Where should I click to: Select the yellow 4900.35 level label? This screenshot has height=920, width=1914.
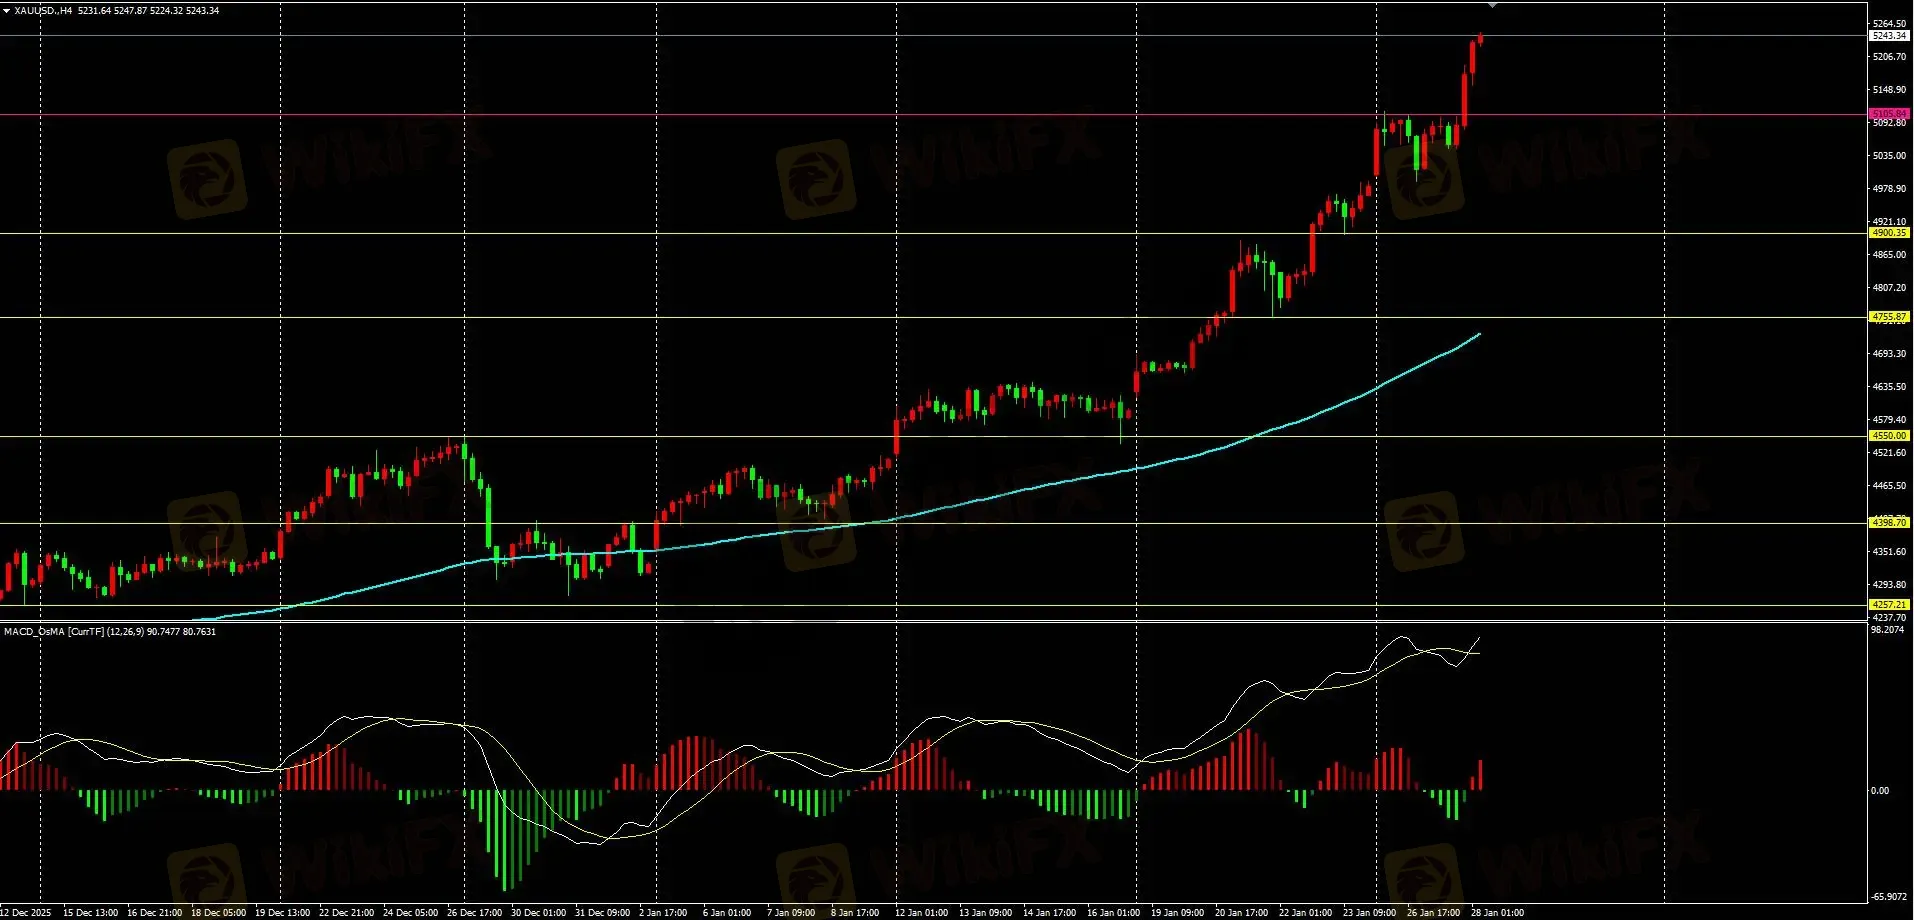click(x=1889, y=233)
